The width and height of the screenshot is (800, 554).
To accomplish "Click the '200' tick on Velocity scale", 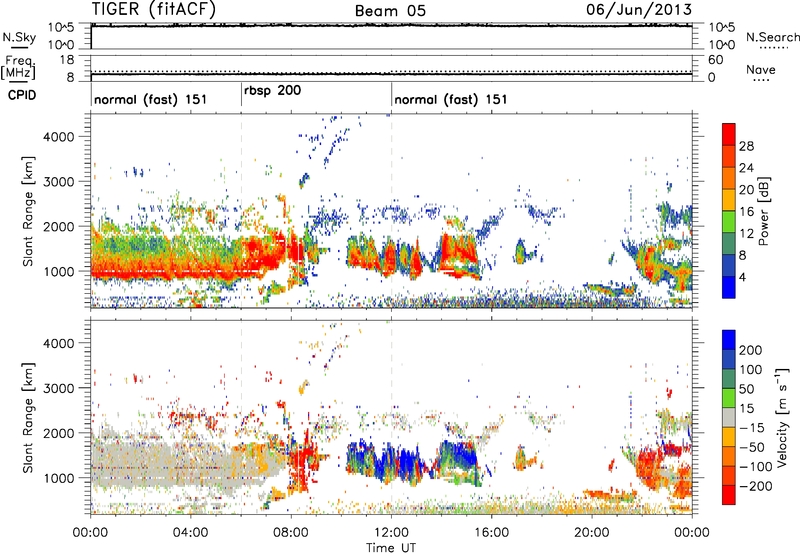I will pyautogui.click(x=751, y=350).
